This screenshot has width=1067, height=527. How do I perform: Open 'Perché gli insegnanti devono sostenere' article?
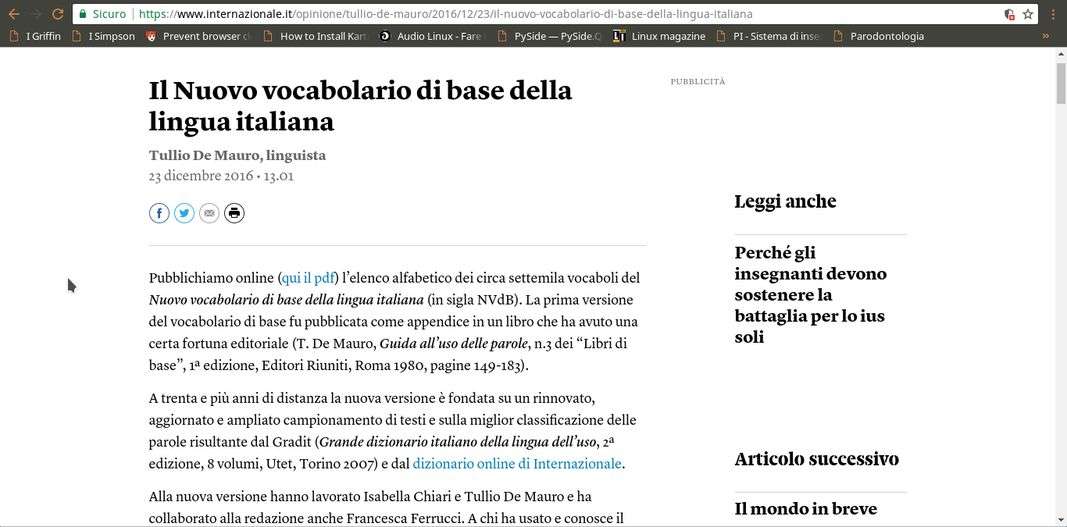click(810, 295)
